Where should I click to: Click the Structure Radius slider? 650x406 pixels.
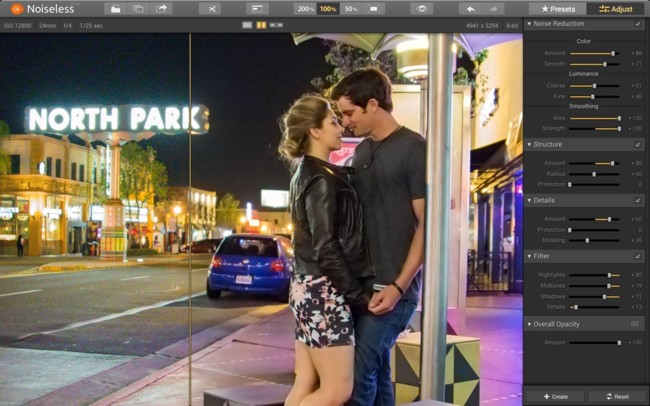[x=594, y=174]
